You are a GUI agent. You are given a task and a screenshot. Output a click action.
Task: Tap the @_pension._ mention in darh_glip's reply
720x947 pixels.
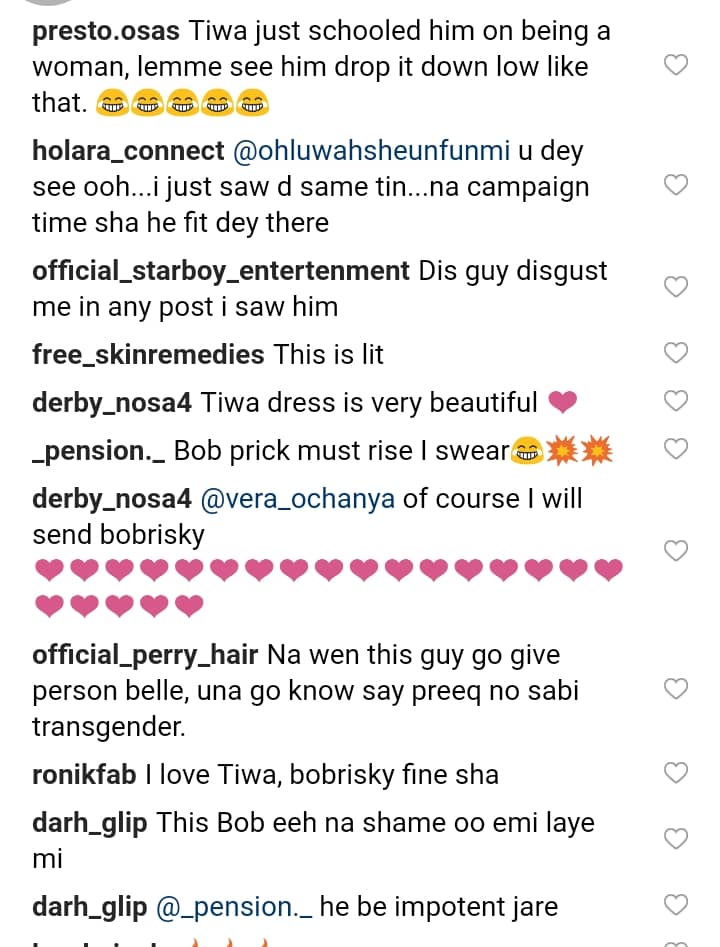pyautogui.click(x=236, y=907)
